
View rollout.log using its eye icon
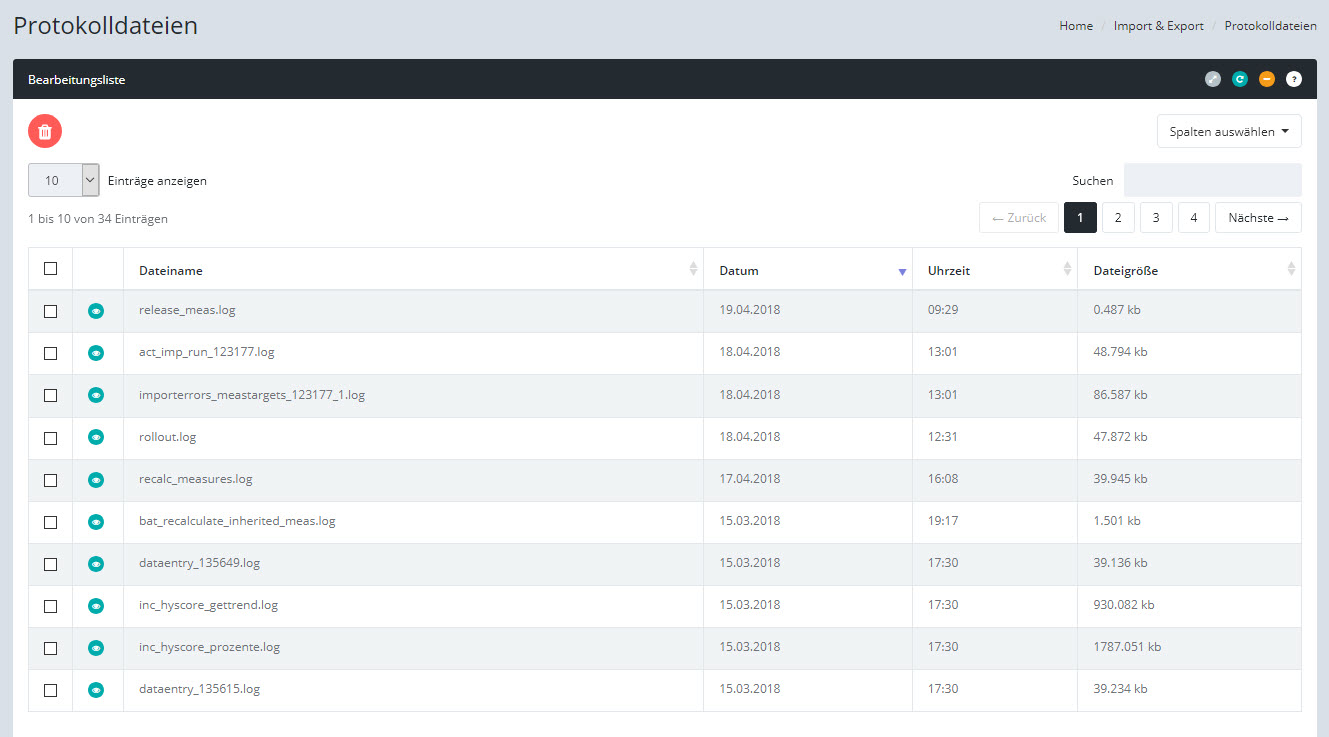tap(96, 437)
